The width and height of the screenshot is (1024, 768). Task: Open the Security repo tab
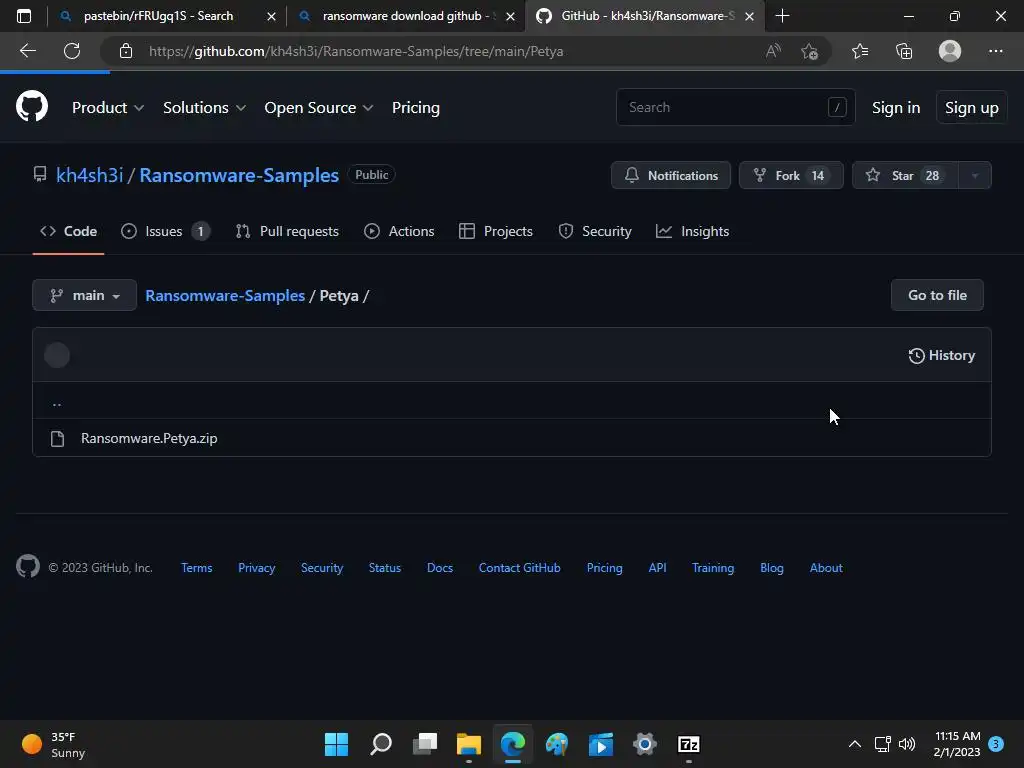[595, 231]
